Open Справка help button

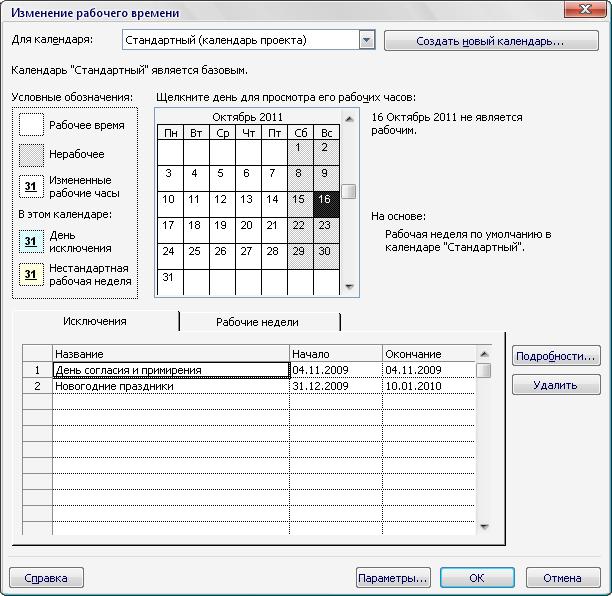tap(46, 578)
